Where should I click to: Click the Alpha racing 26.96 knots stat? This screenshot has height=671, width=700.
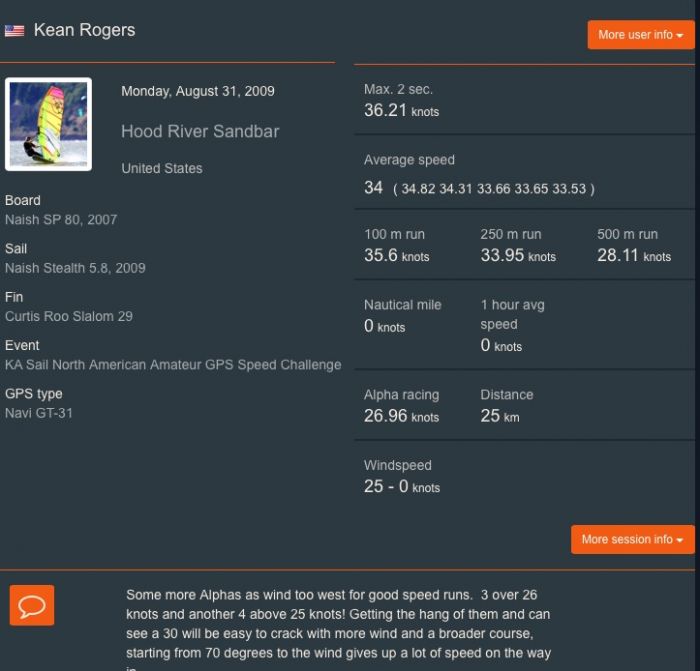pos(401,416)
